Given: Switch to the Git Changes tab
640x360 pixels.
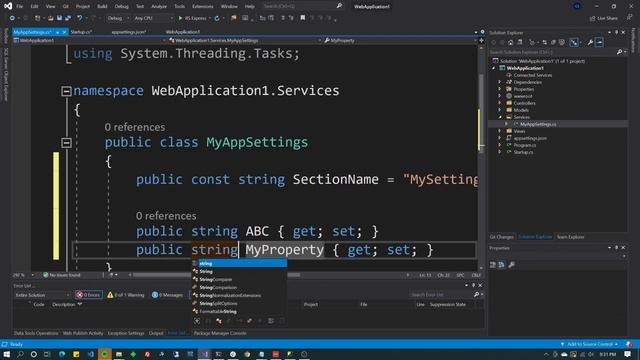Looking at the screenshot, I should 502,237.
